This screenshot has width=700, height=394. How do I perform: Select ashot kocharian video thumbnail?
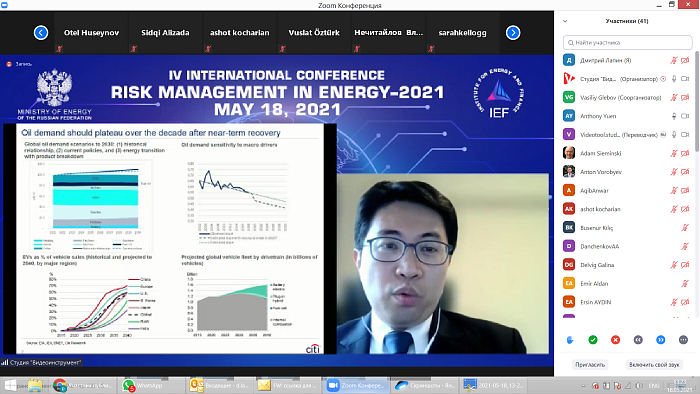tap(240, 33)
